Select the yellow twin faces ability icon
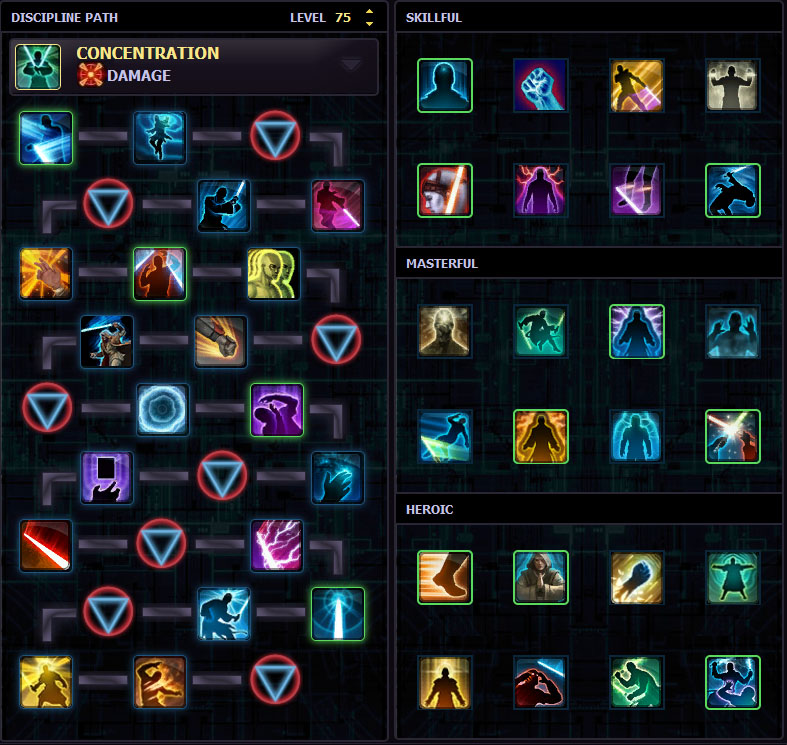The image size is (787, 745). coord(274,274)
